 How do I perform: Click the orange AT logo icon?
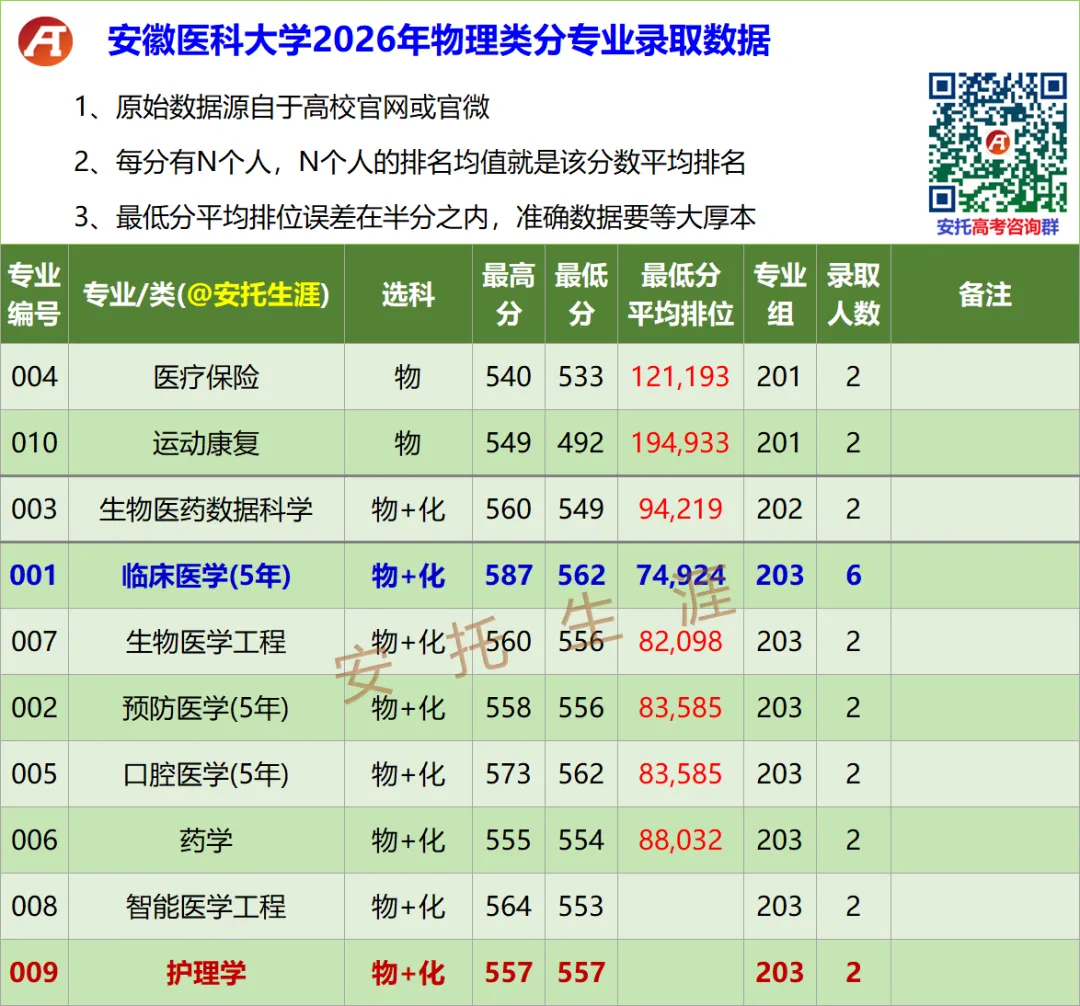point(45,41)
